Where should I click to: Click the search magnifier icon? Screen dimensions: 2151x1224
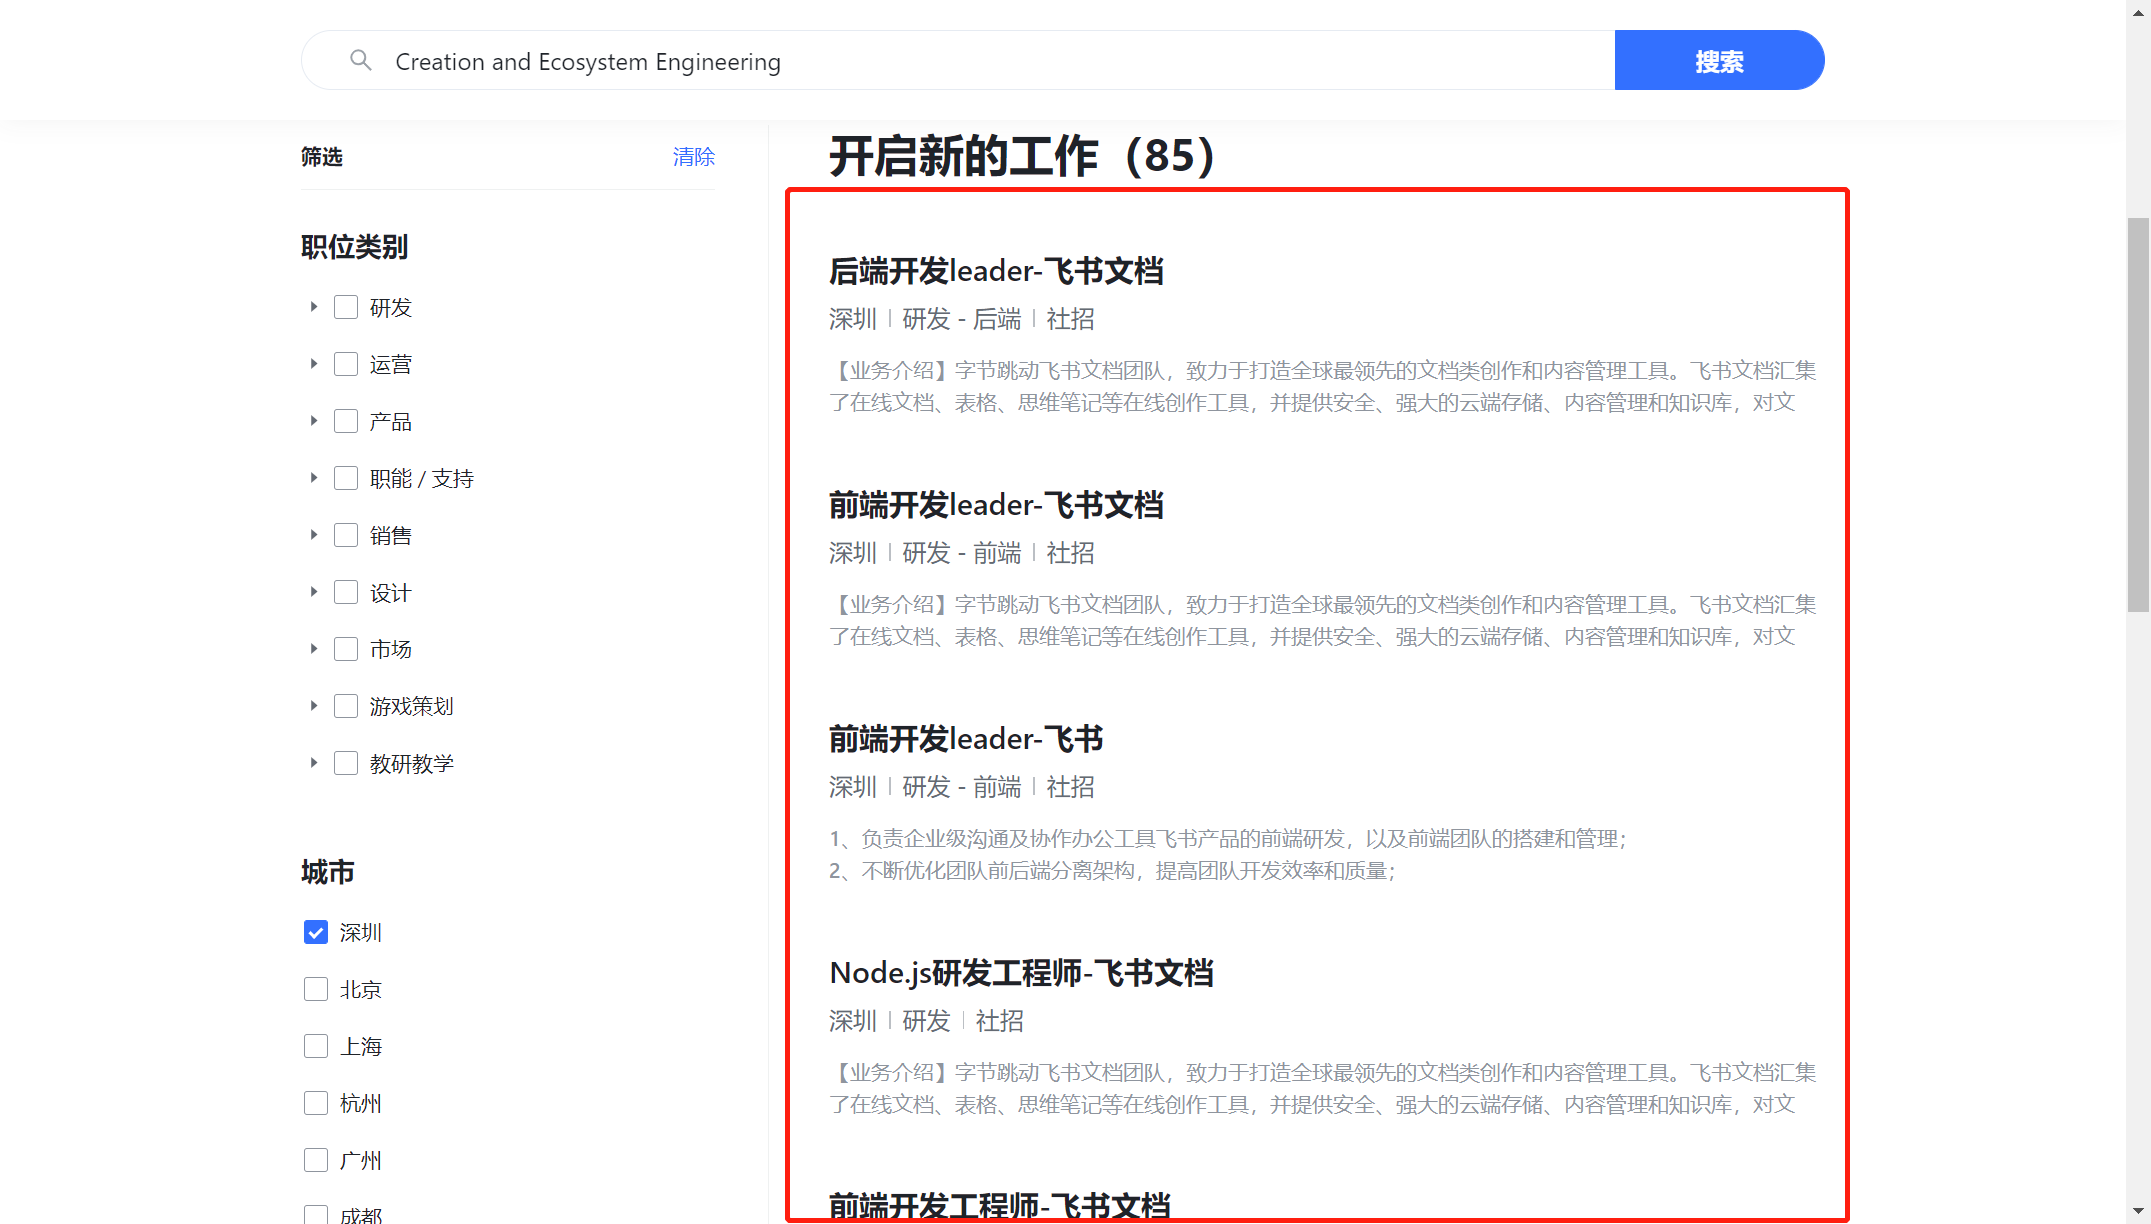pos(361,61)
